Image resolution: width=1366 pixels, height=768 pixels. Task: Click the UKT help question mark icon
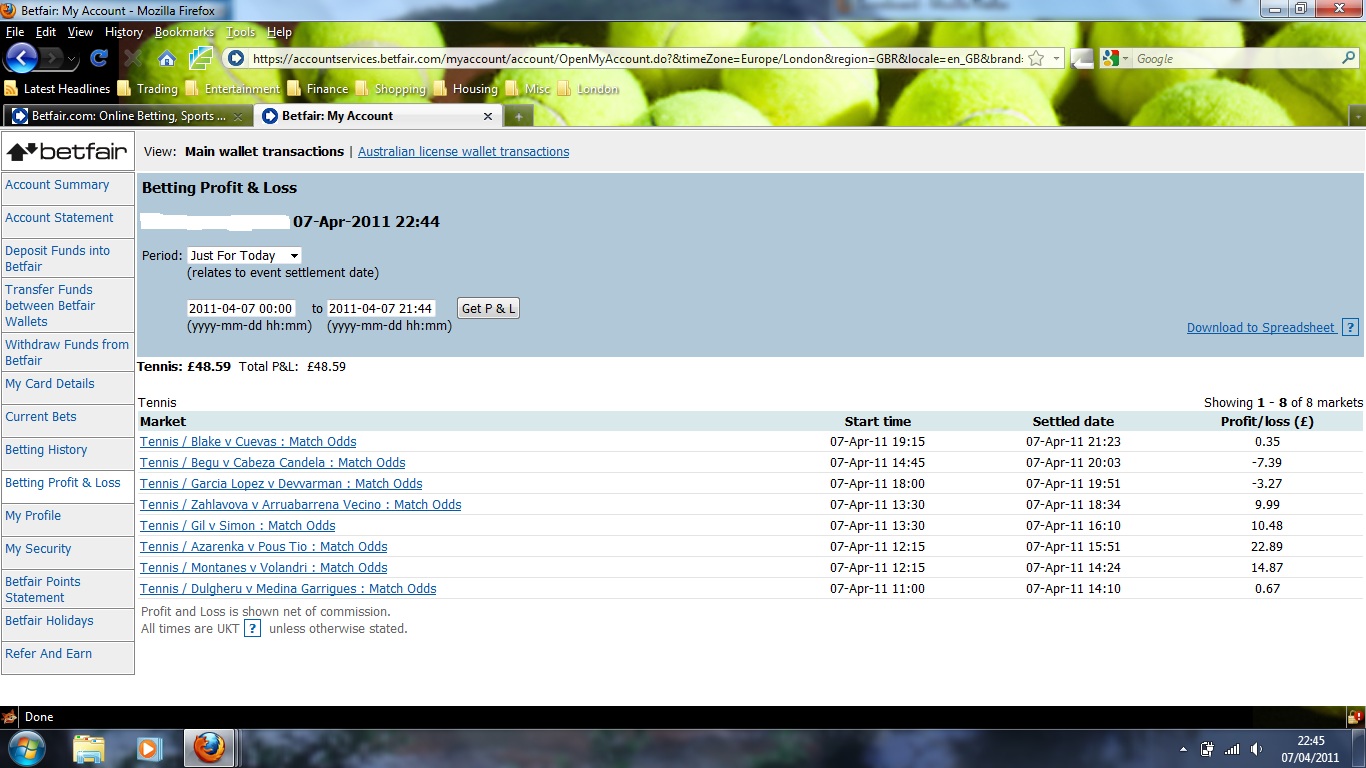[253, 629]
